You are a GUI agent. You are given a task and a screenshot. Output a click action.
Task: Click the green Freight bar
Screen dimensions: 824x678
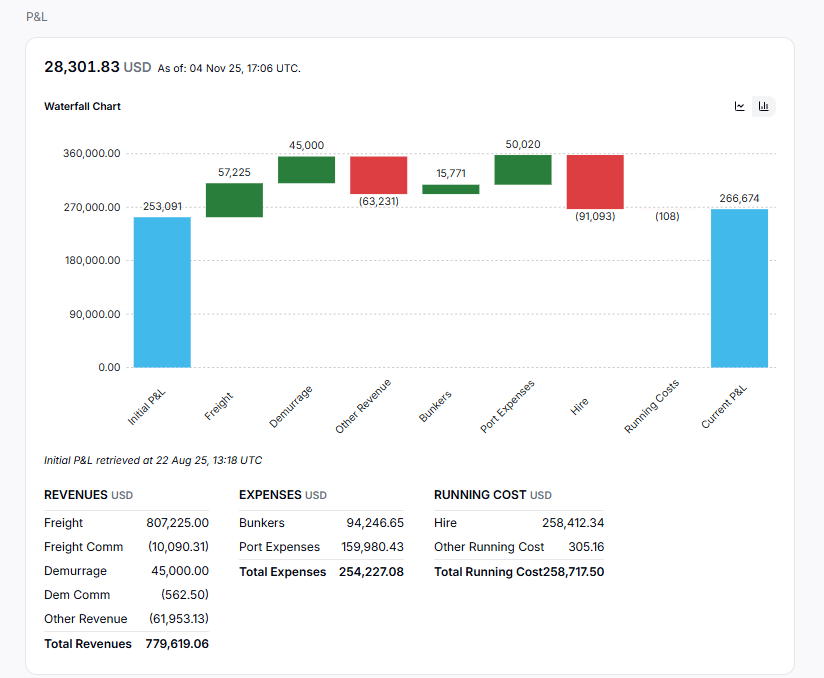234,200
